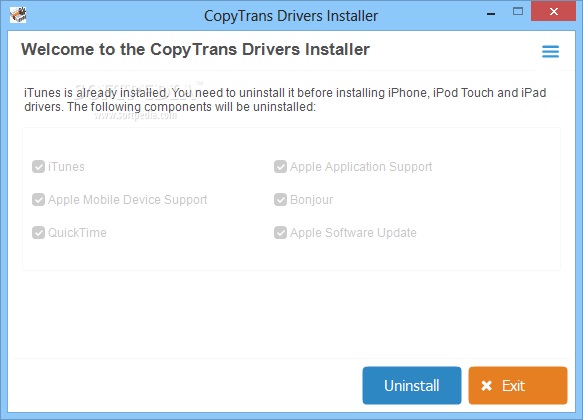Screen dimensions: 583x420
Task: Click the window title CopyTrans Drivers Installer
Action: (x=291, y=16)
